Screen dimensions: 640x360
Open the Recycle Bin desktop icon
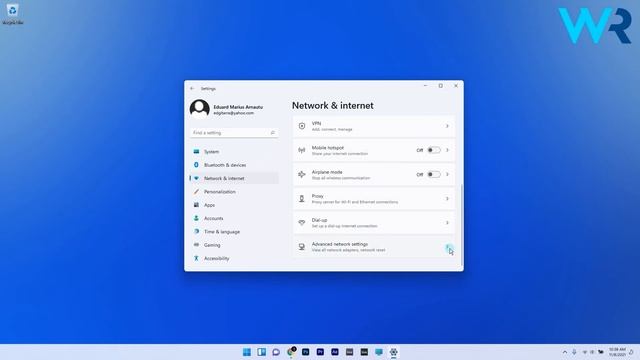click(13, 13)
